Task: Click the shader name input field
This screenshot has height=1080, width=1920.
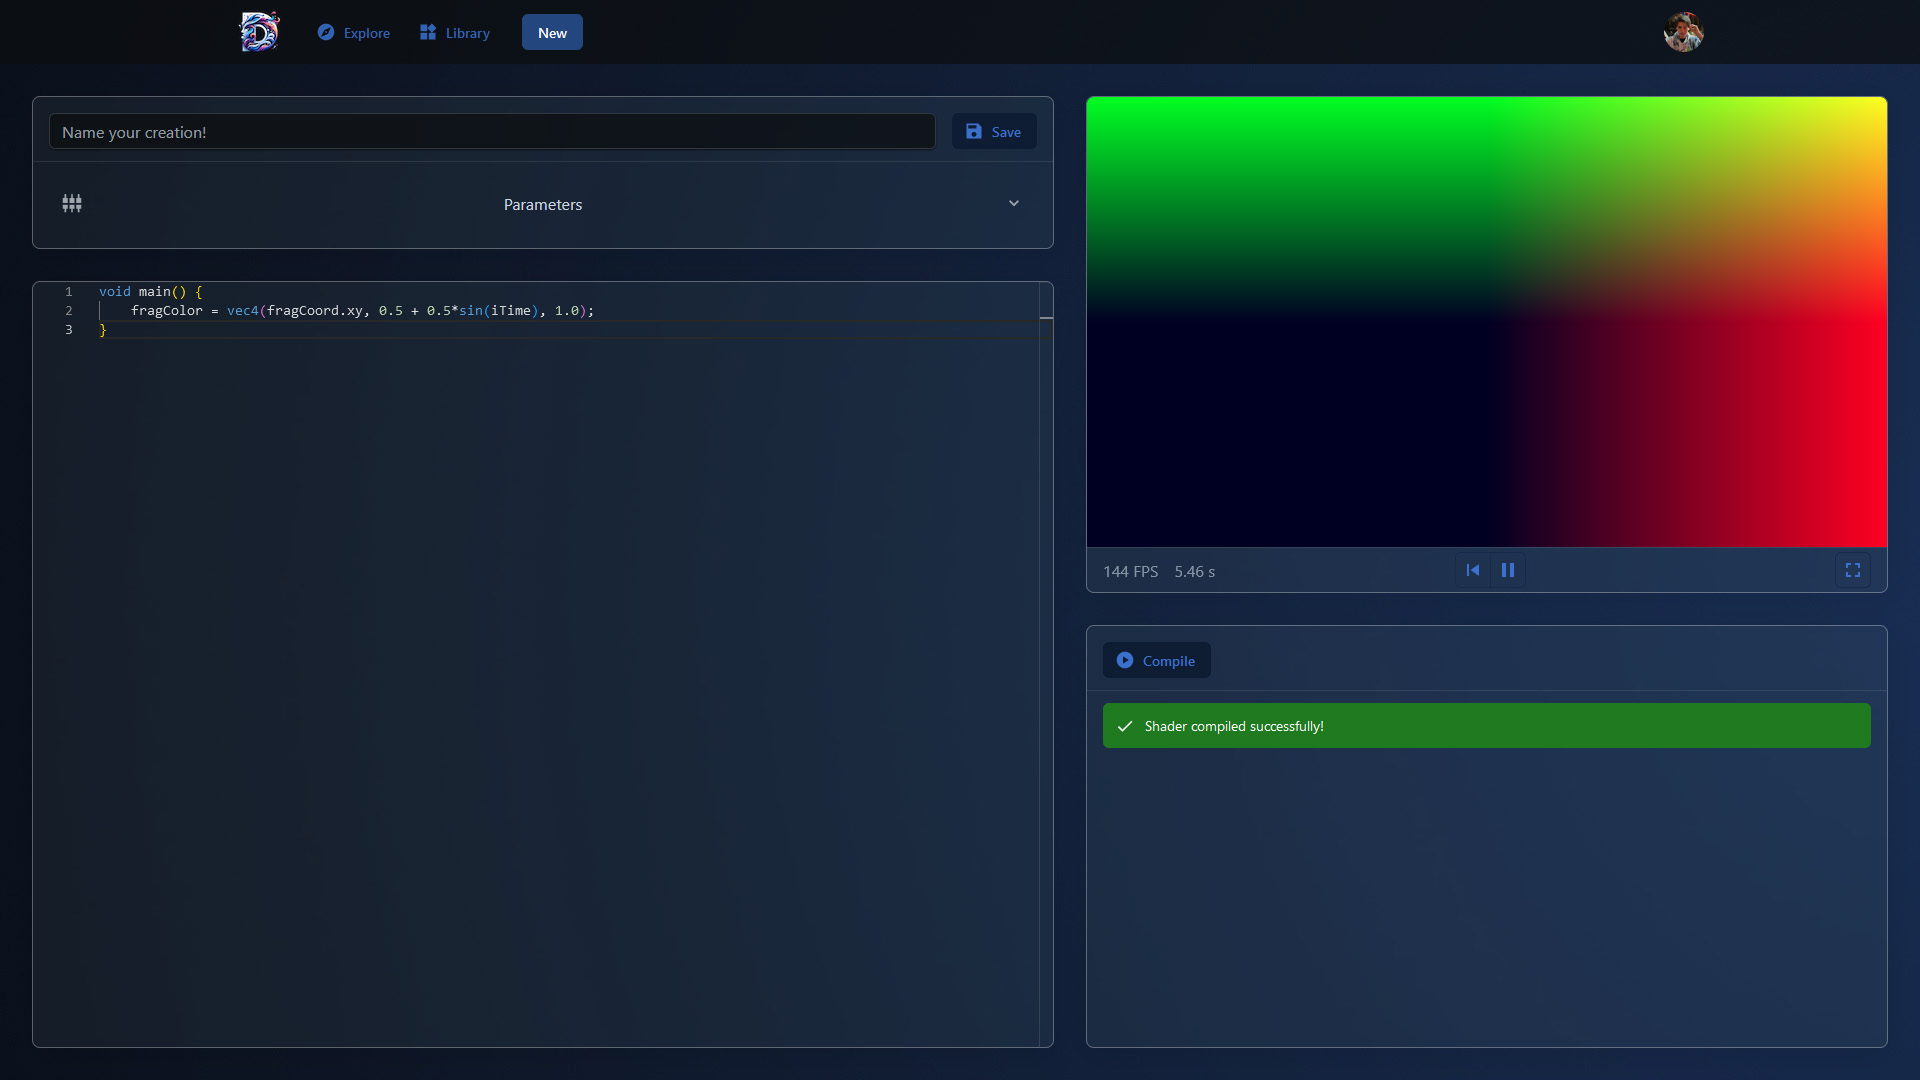Action: [492, 131]
